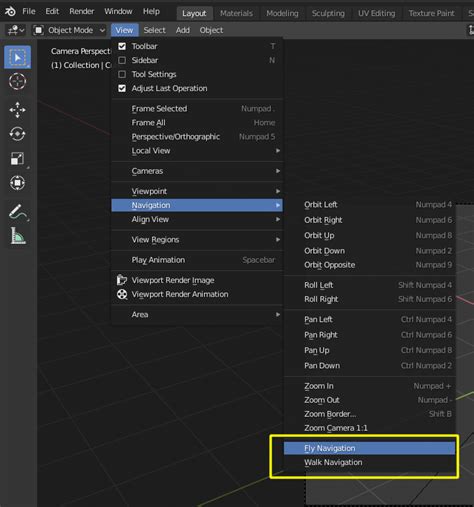
Task: Open the Help menu
Action: (x=151, y=11)
